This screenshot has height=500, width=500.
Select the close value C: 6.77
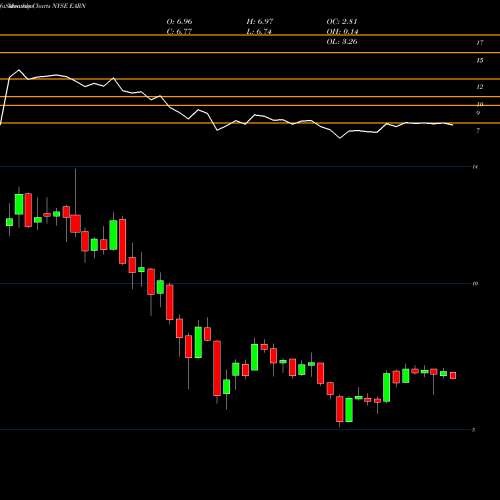(x=179, y=32)
